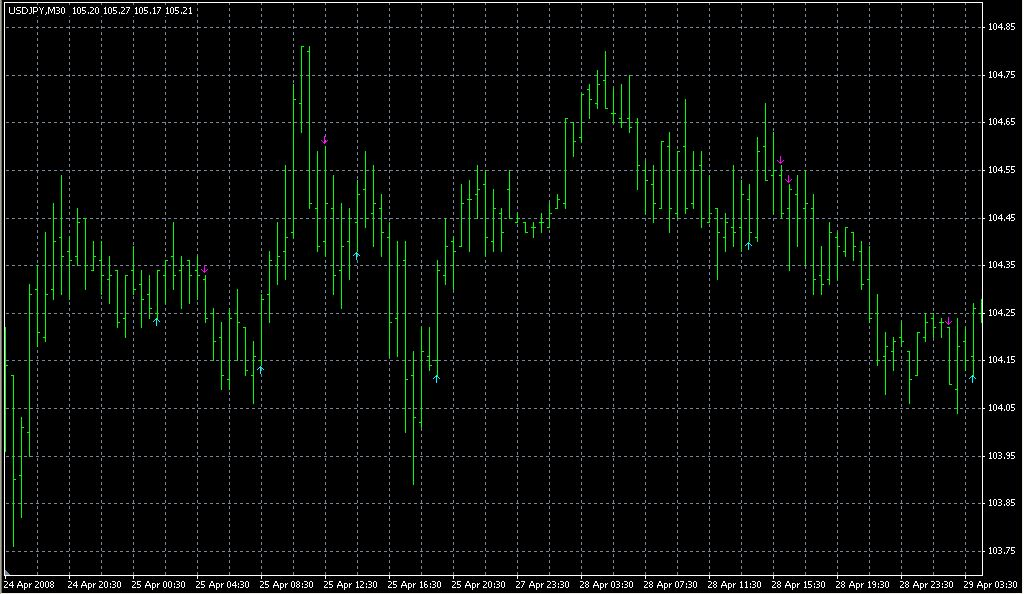This screenshot has width=1024, height=594.
Task: Click the 28 Apr 19:30 time label
Action: click(863, 585)
